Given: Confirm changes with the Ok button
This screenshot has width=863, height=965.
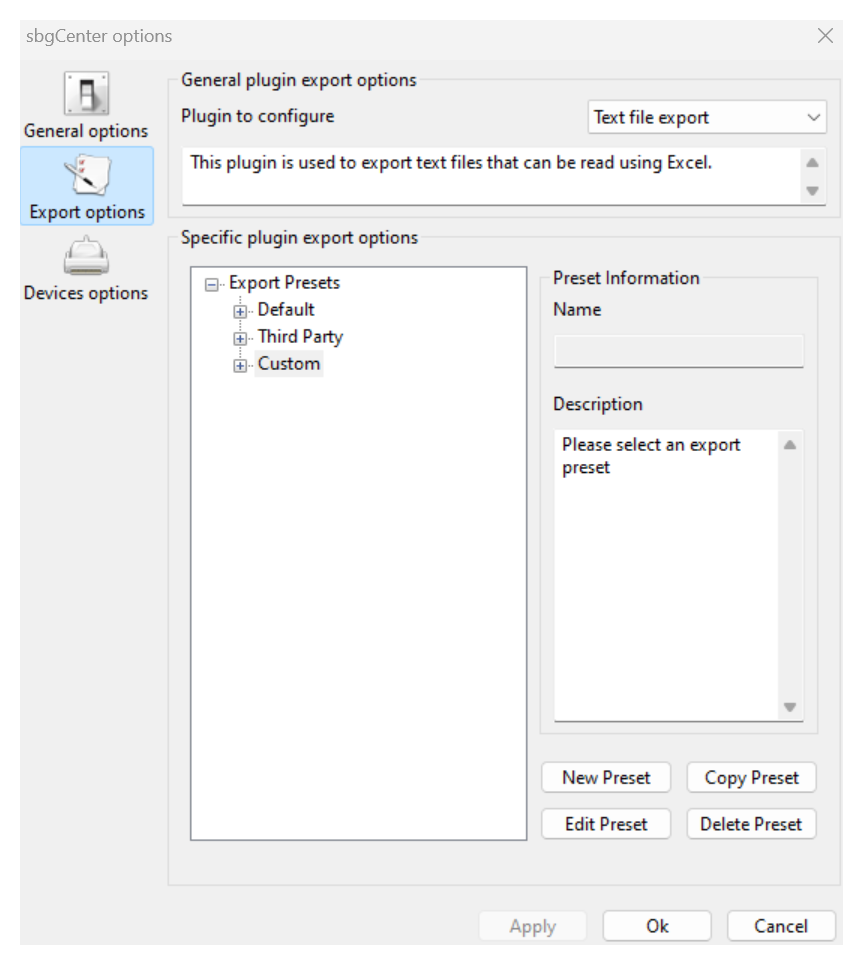Looking at the screenshot, I should click(x=656, y=925).
